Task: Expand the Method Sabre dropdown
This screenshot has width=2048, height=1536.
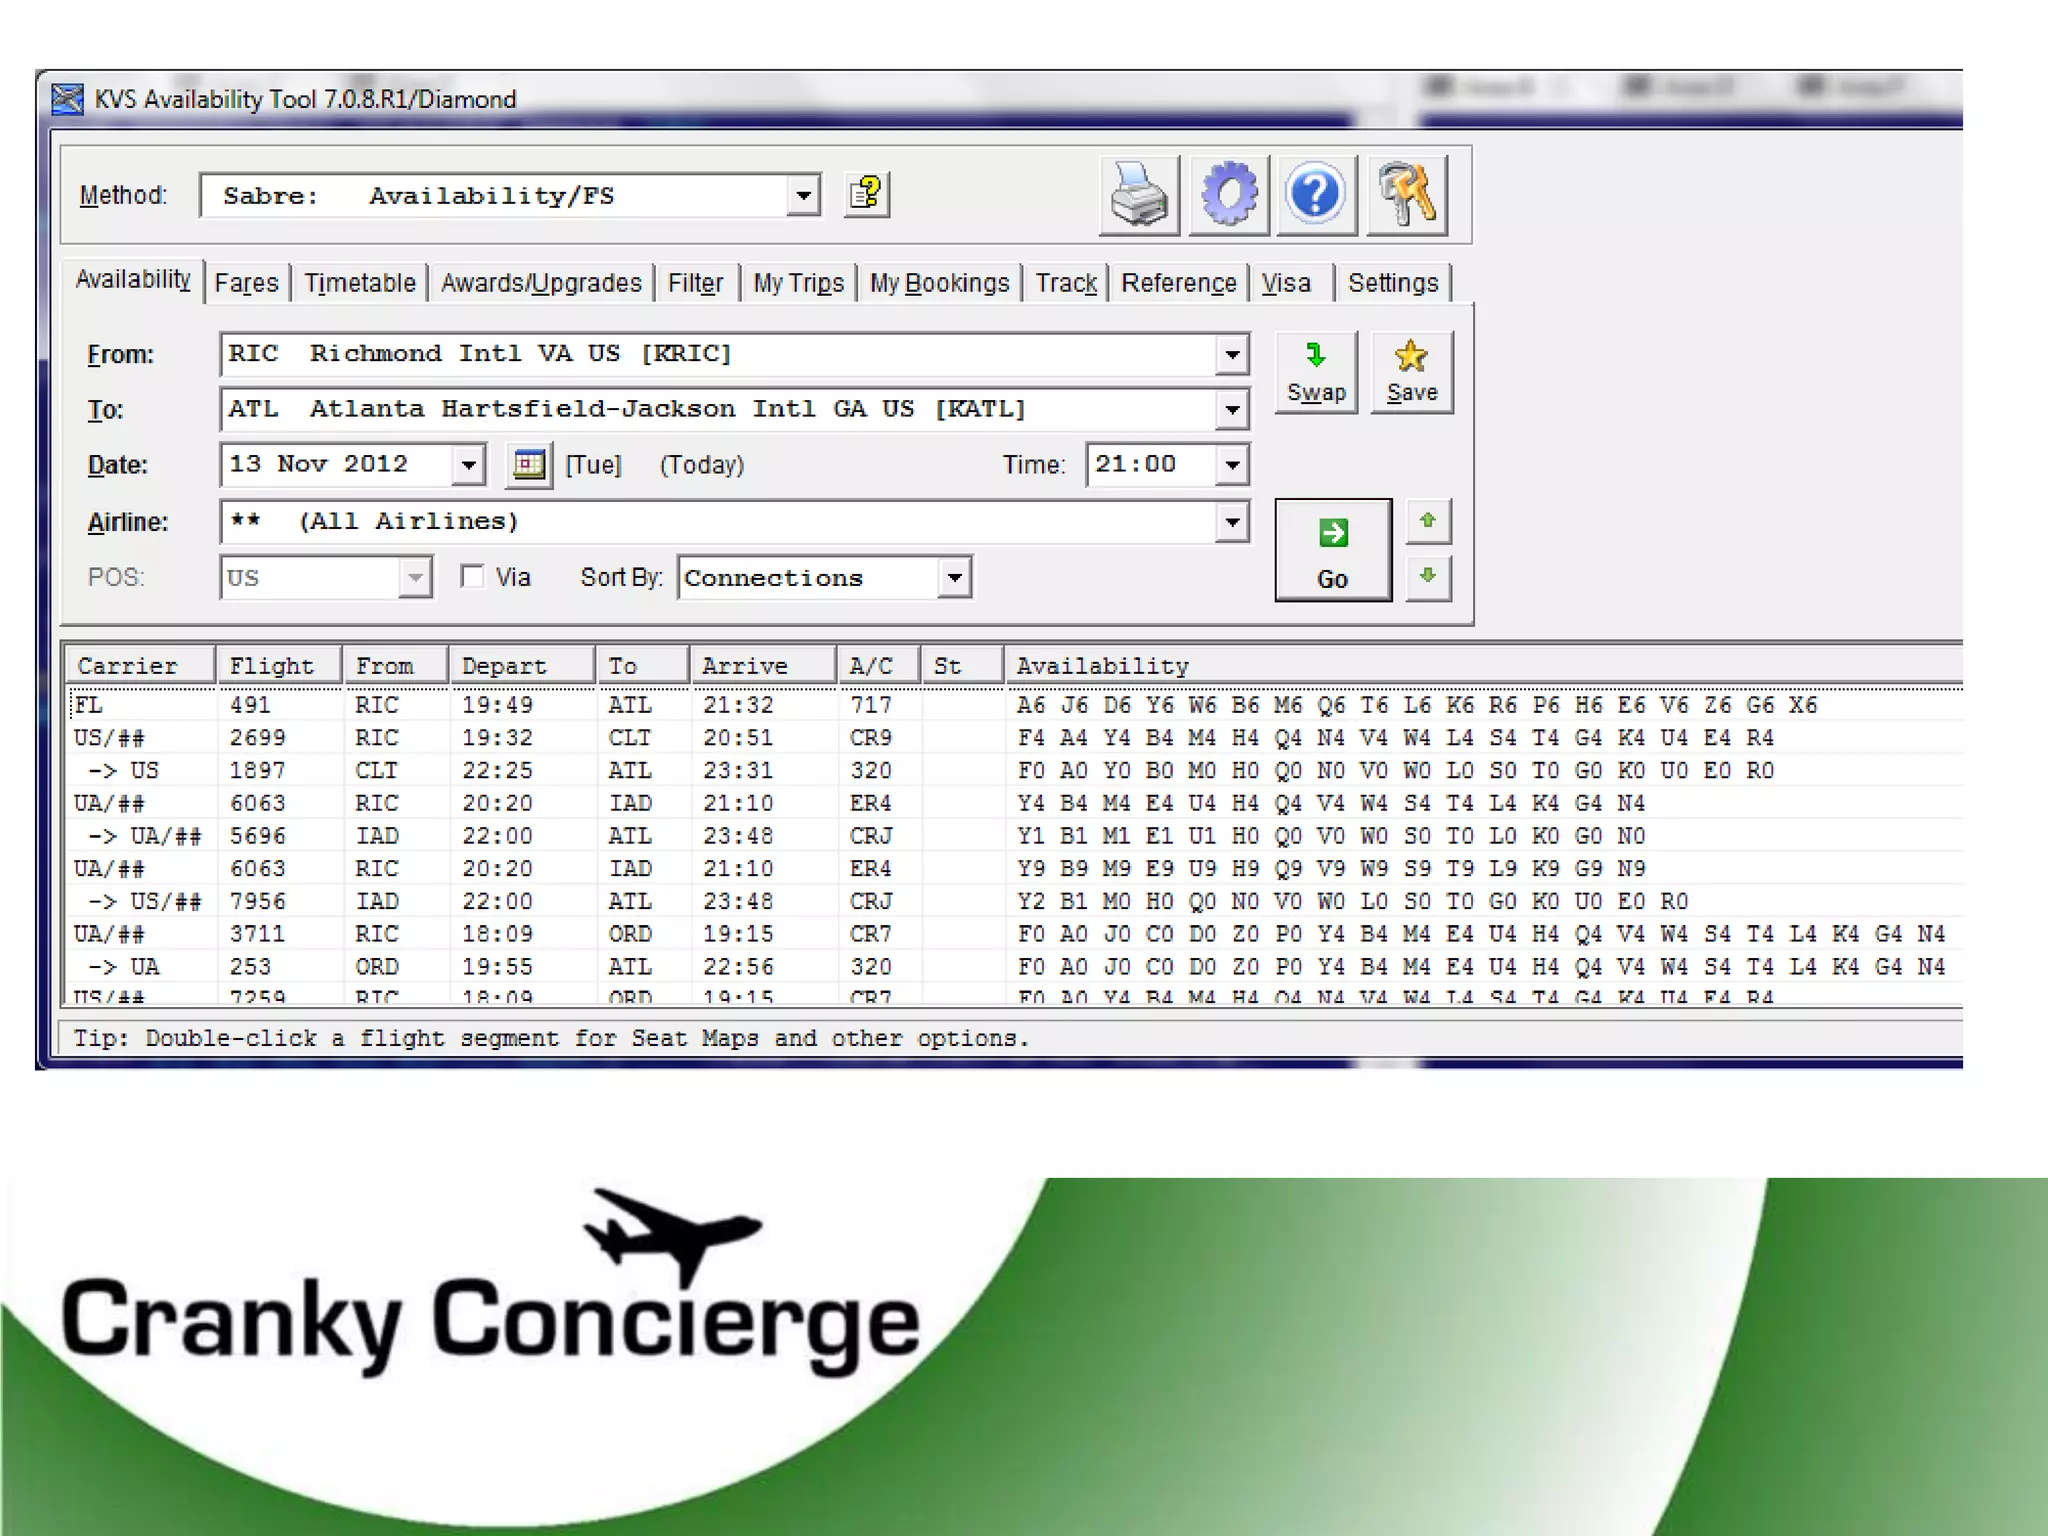Action: (803, 196)
